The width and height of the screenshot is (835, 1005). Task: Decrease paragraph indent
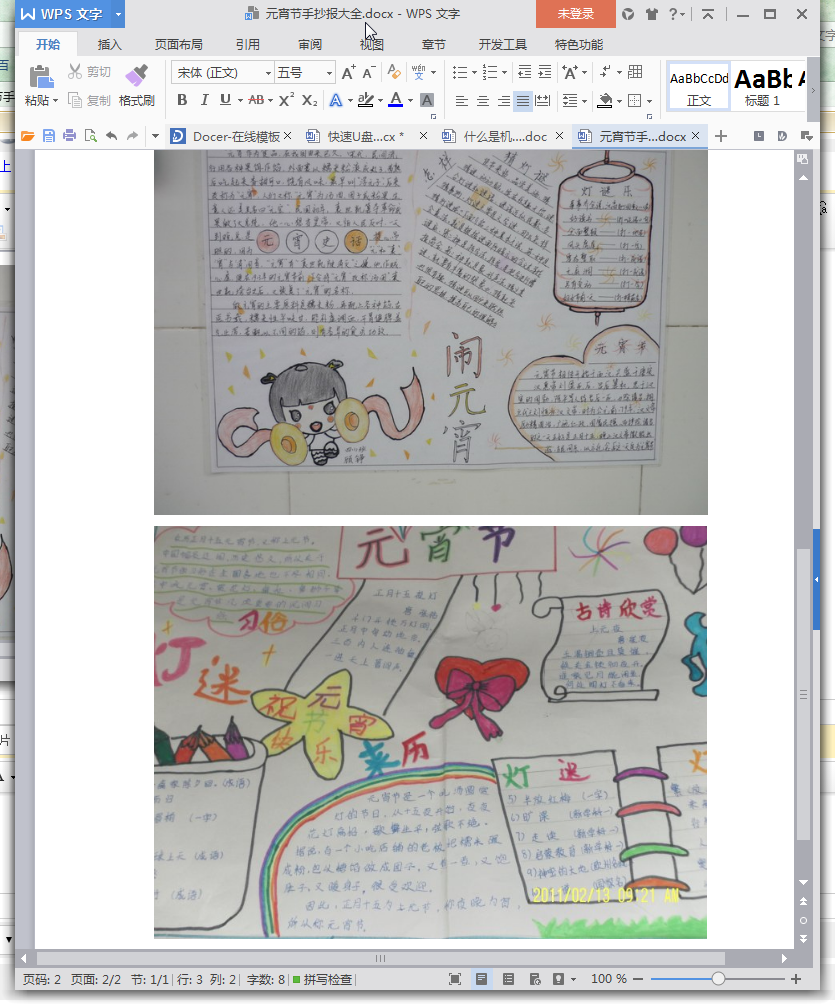click(x=524, y=72)
